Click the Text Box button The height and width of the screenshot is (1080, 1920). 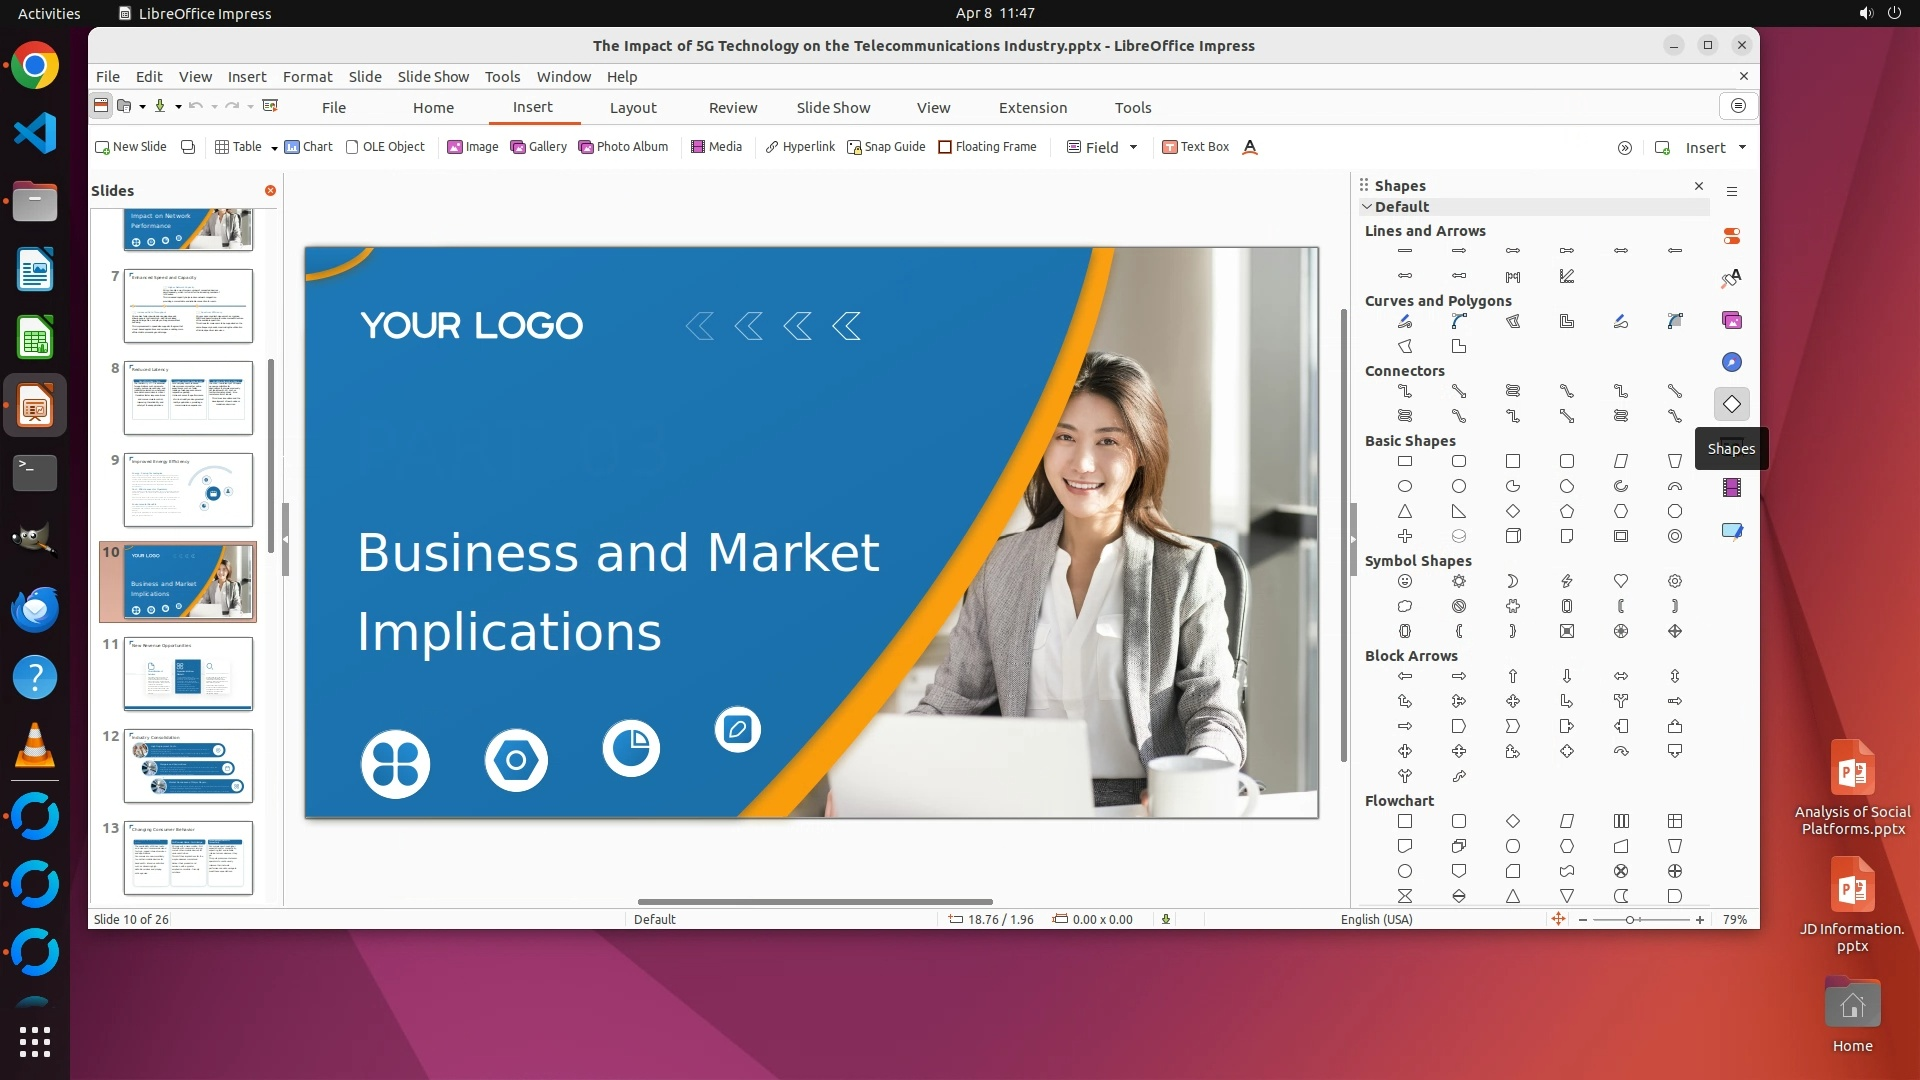pos(1195,147)
